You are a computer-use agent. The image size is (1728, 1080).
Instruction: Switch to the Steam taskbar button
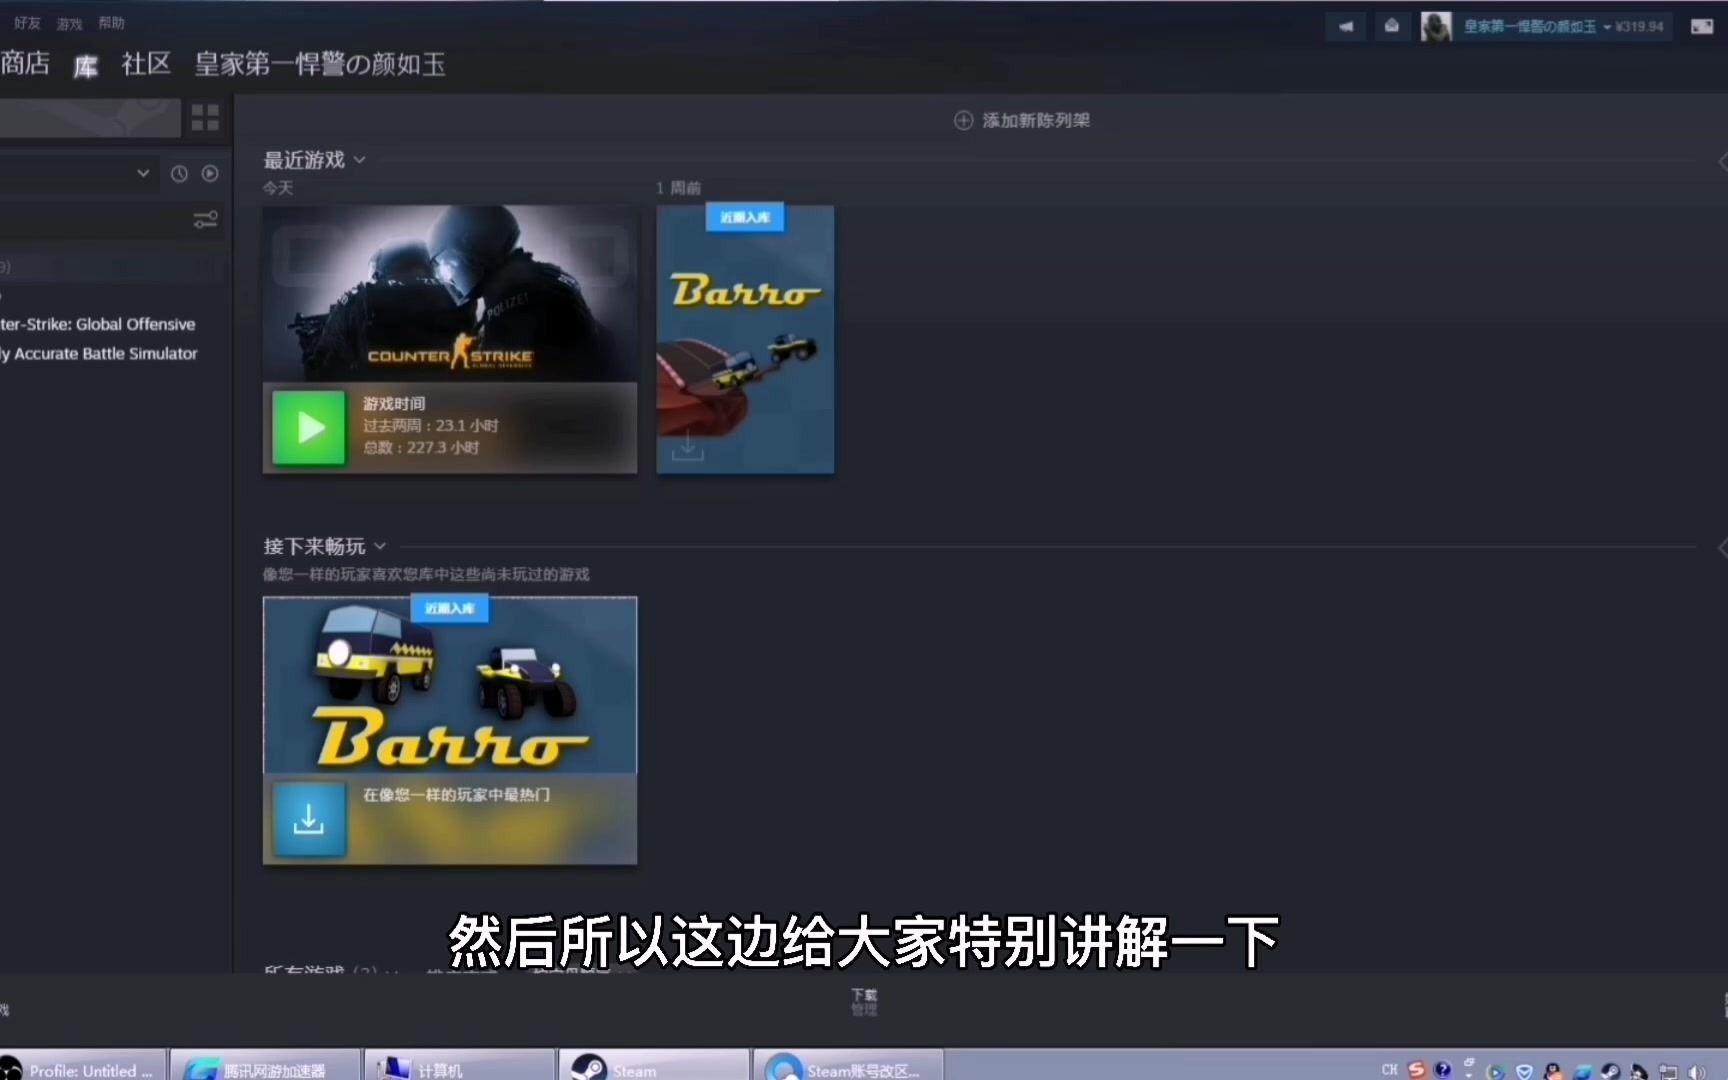point(654,1066)
